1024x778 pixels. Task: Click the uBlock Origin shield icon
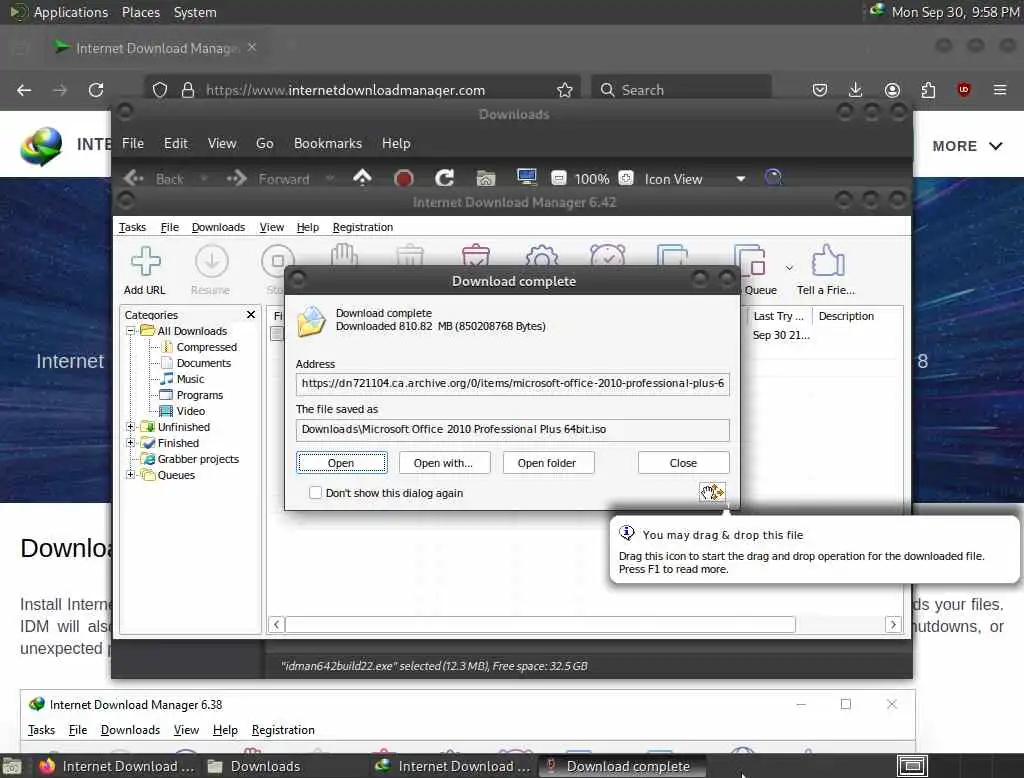(x=964, y=89)
